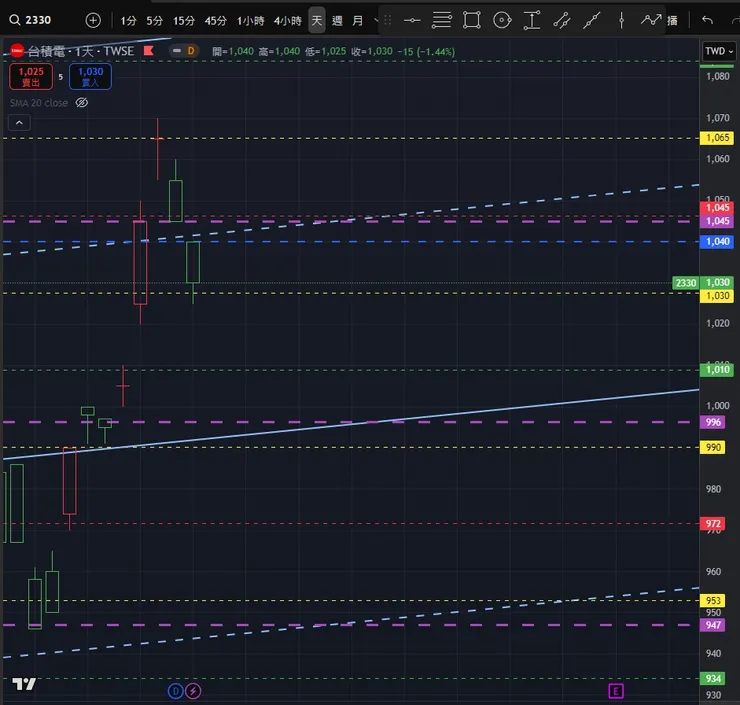Select the yellow 1,065 price label
The image size is (740, 705).
[717, 138]
